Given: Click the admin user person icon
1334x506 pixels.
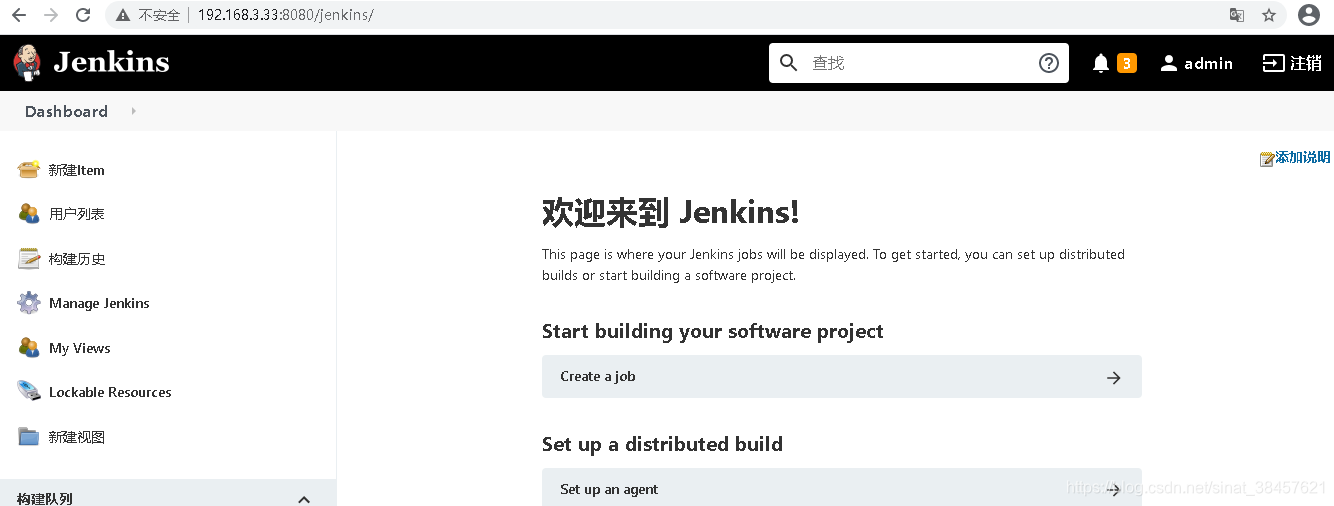Looking at the screenshot, I should (1169, 63).
